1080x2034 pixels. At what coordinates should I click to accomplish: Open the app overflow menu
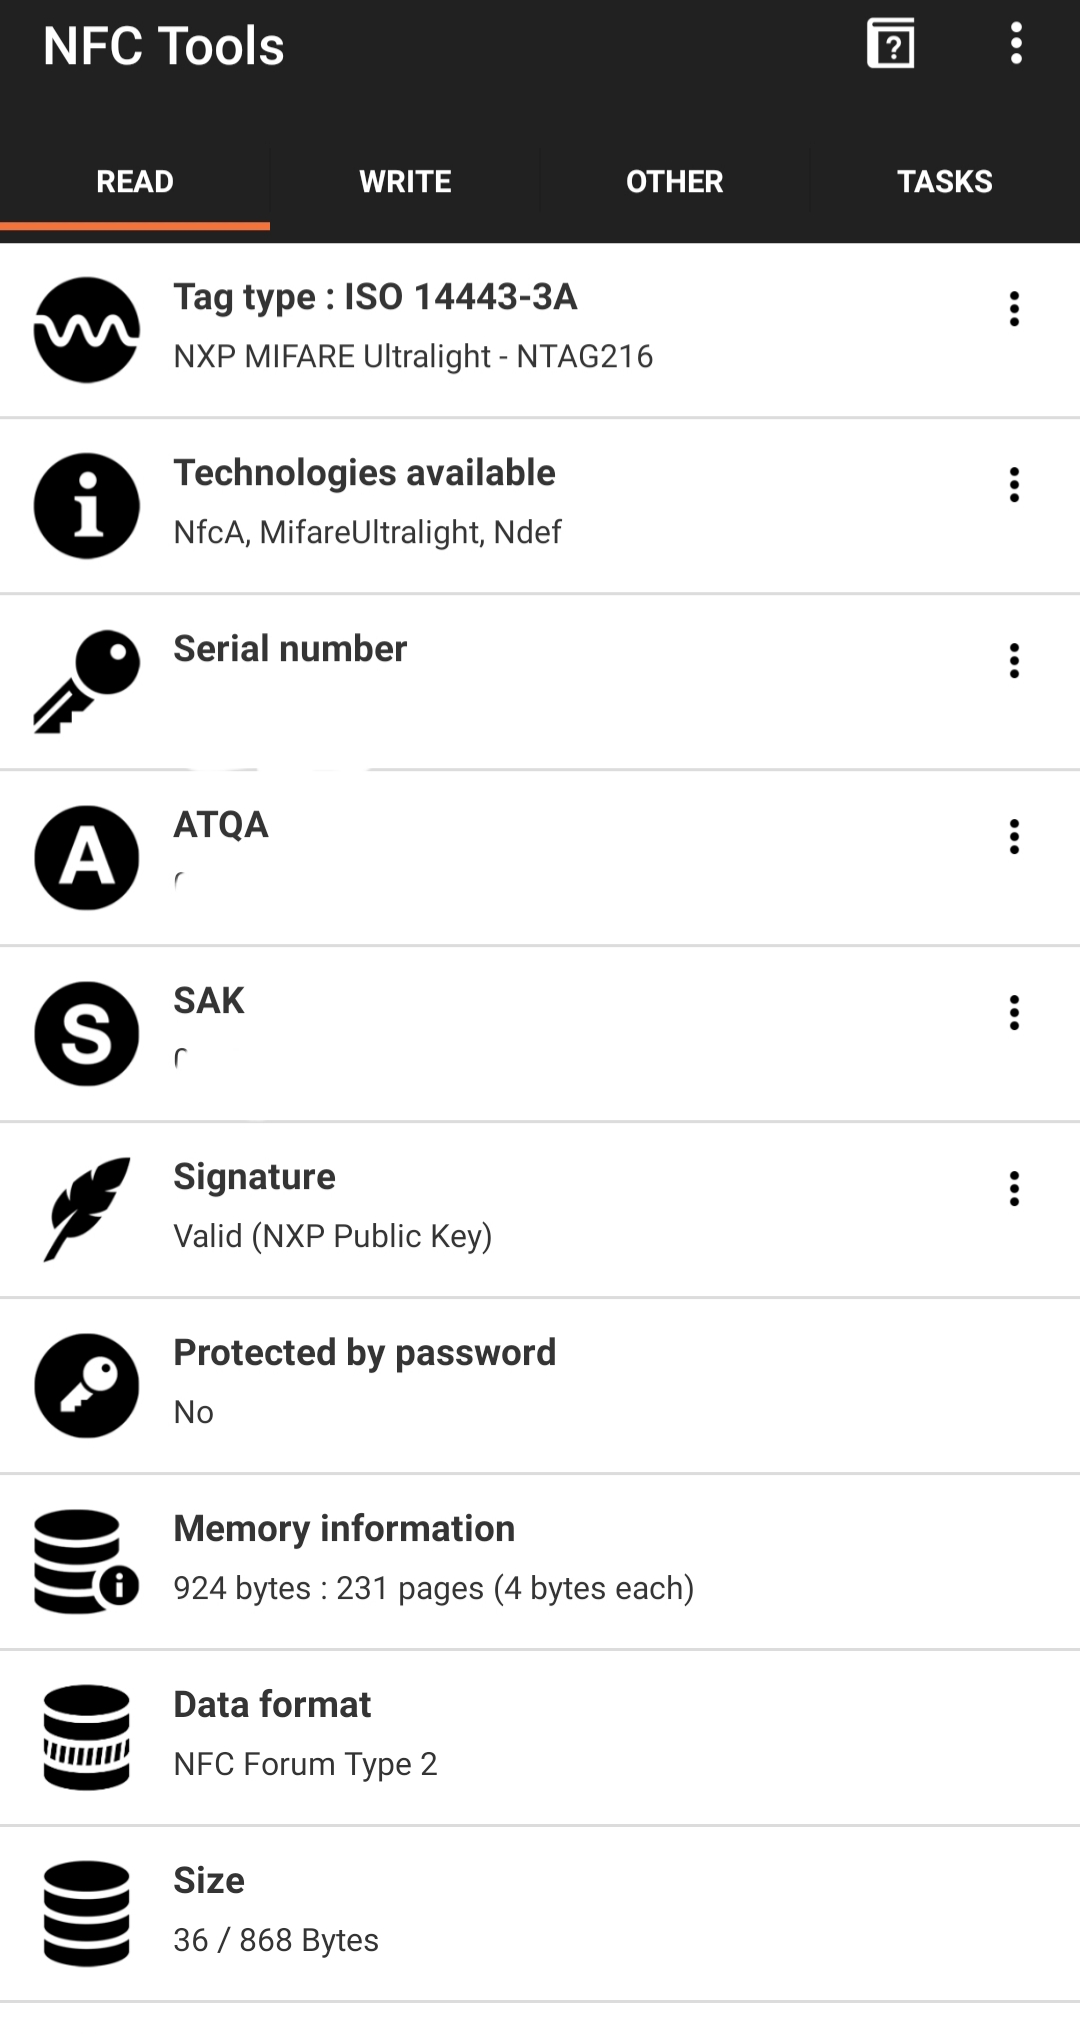(1016, 45)
